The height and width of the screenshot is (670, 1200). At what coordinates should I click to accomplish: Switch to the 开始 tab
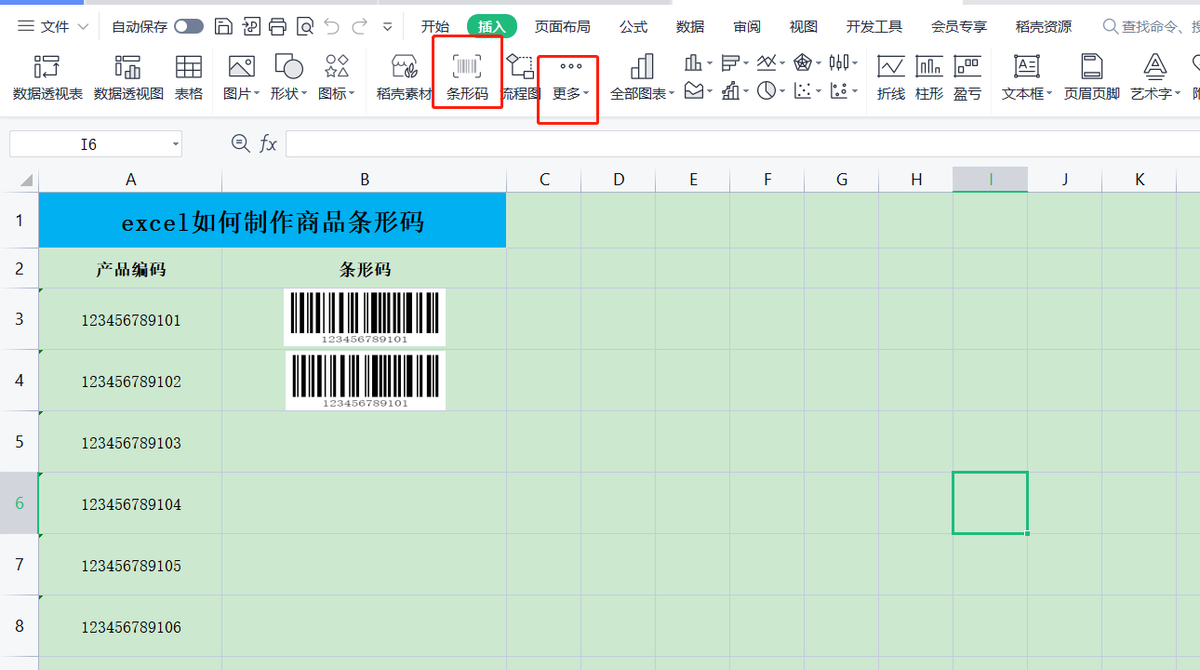pos(435,27)
